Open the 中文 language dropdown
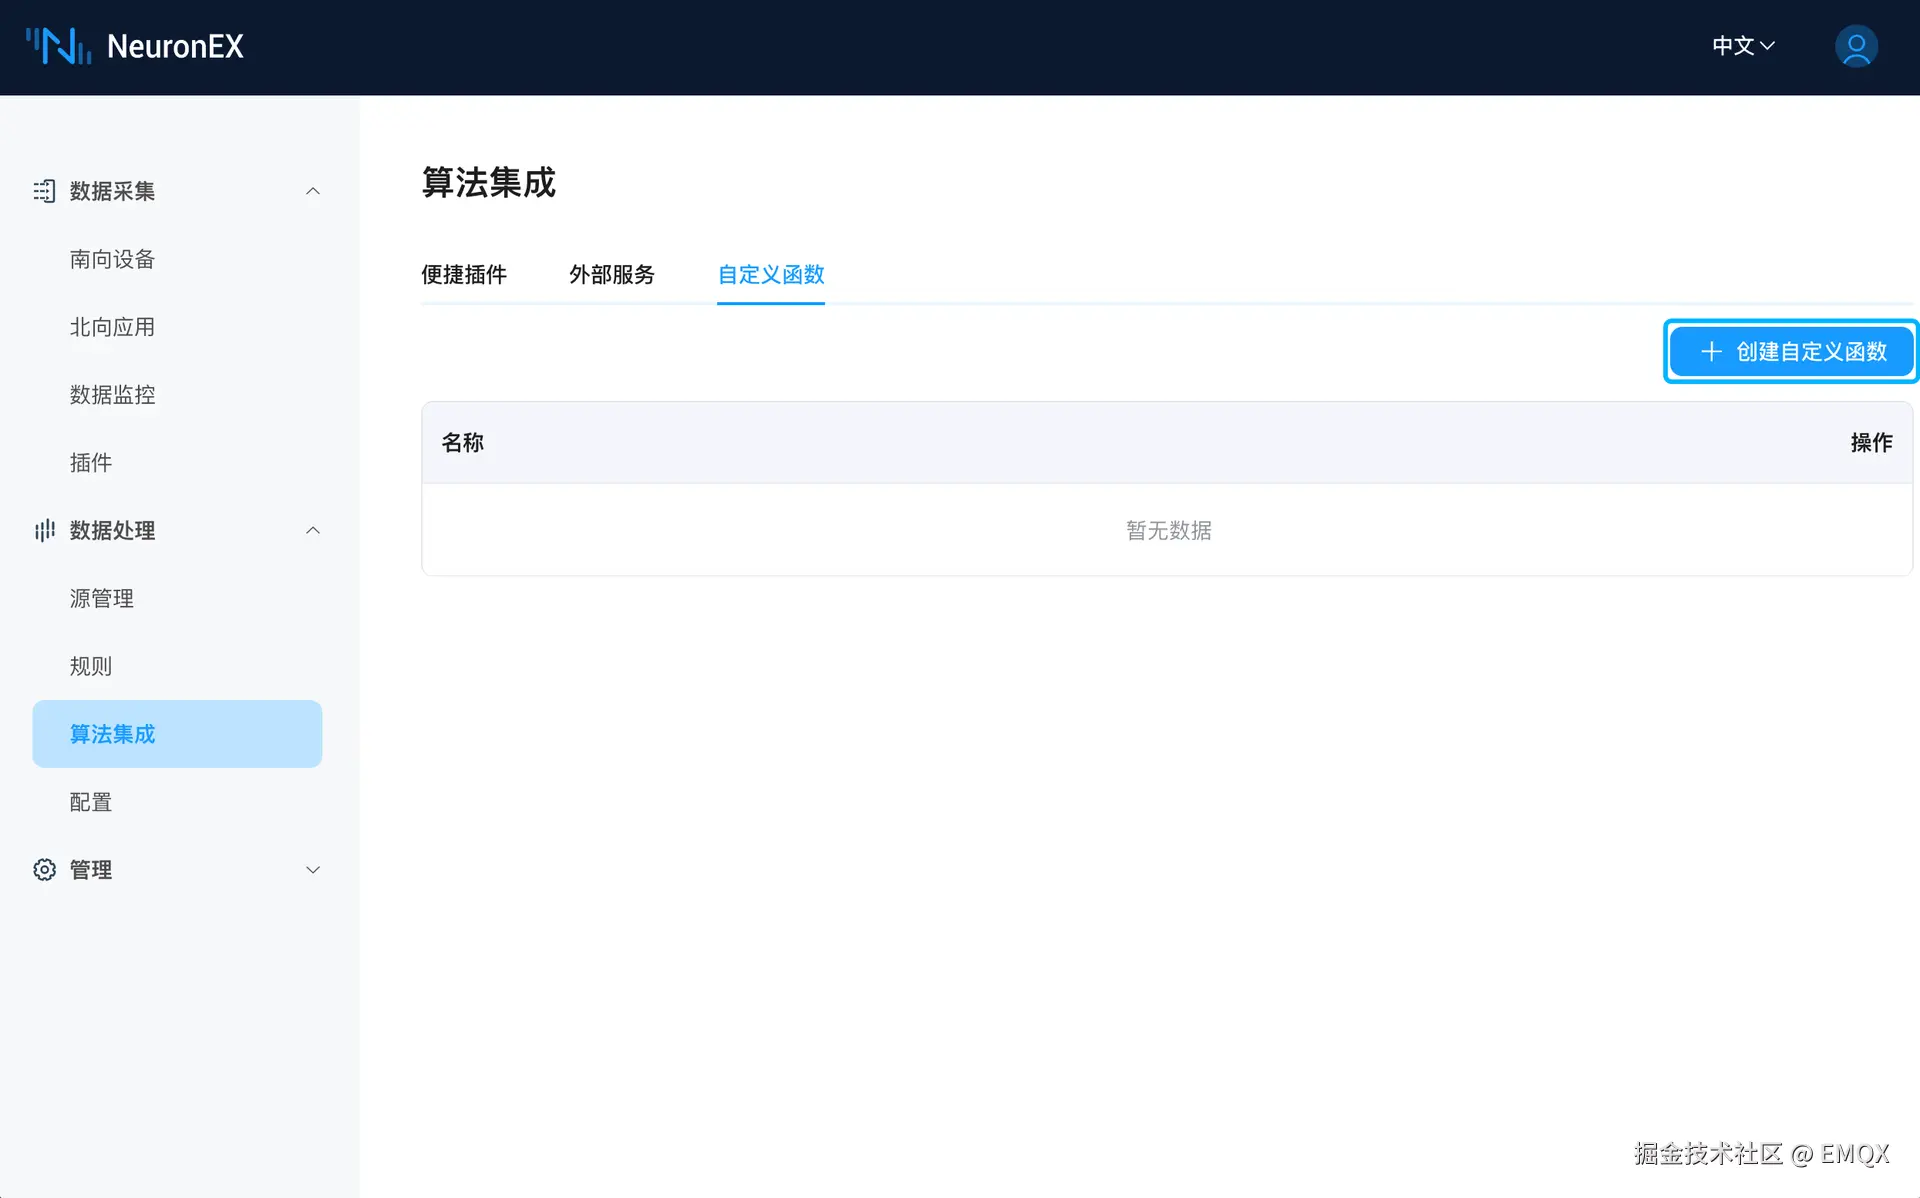Screen dimensions: 1920x1198 (1743, 46)
